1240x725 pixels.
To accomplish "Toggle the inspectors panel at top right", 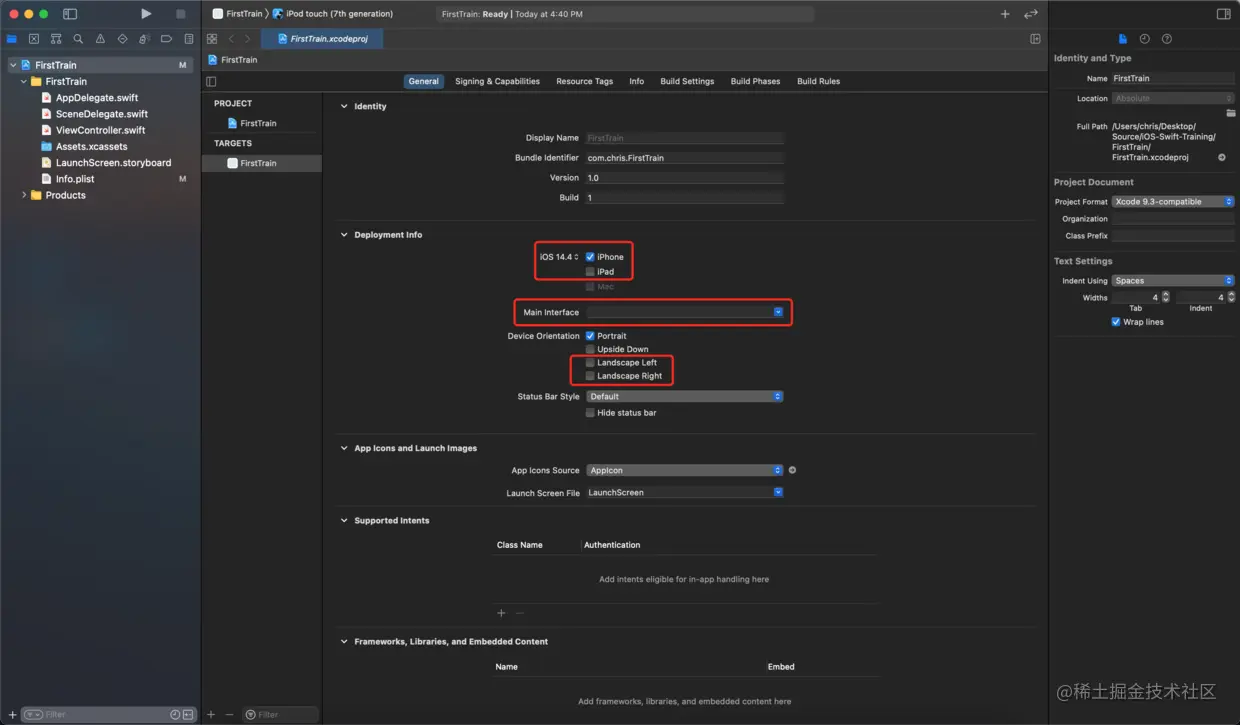I will coord(1223,14).
